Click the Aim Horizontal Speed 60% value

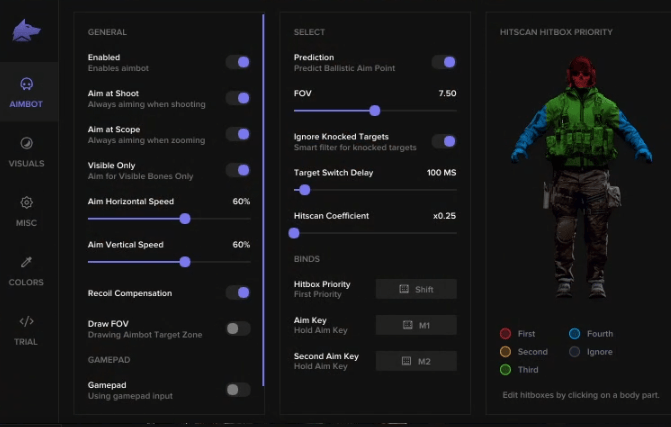click(x=241, y=202)
